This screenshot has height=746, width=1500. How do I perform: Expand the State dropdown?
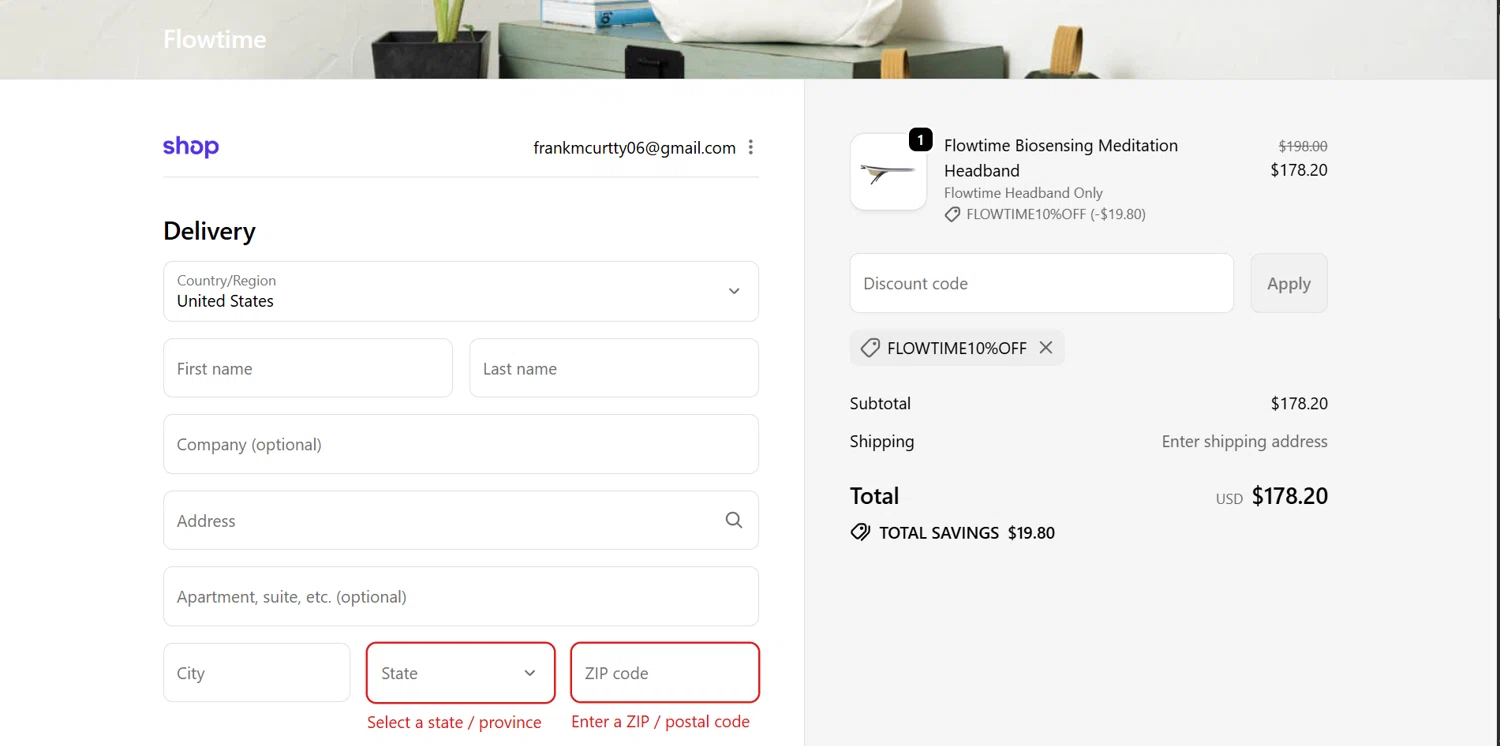pyautogui.click(x=461, y=673)
